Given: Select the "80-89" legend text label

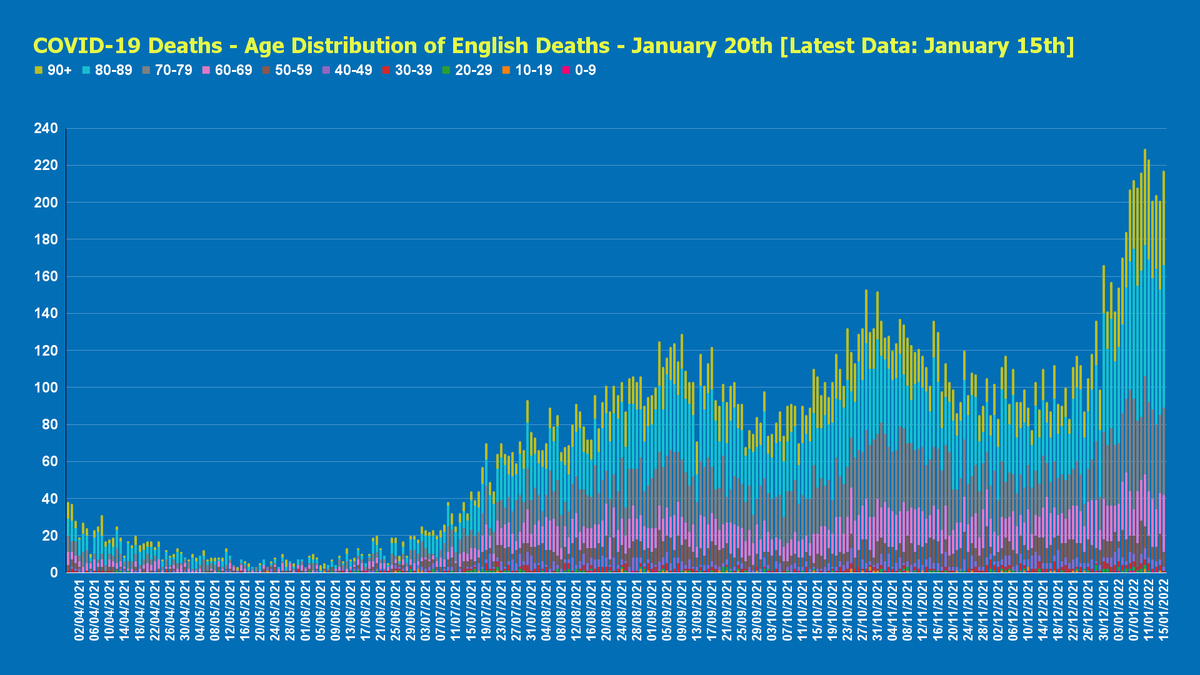Looking at the screenshot, I should click(x=114, y=70).
